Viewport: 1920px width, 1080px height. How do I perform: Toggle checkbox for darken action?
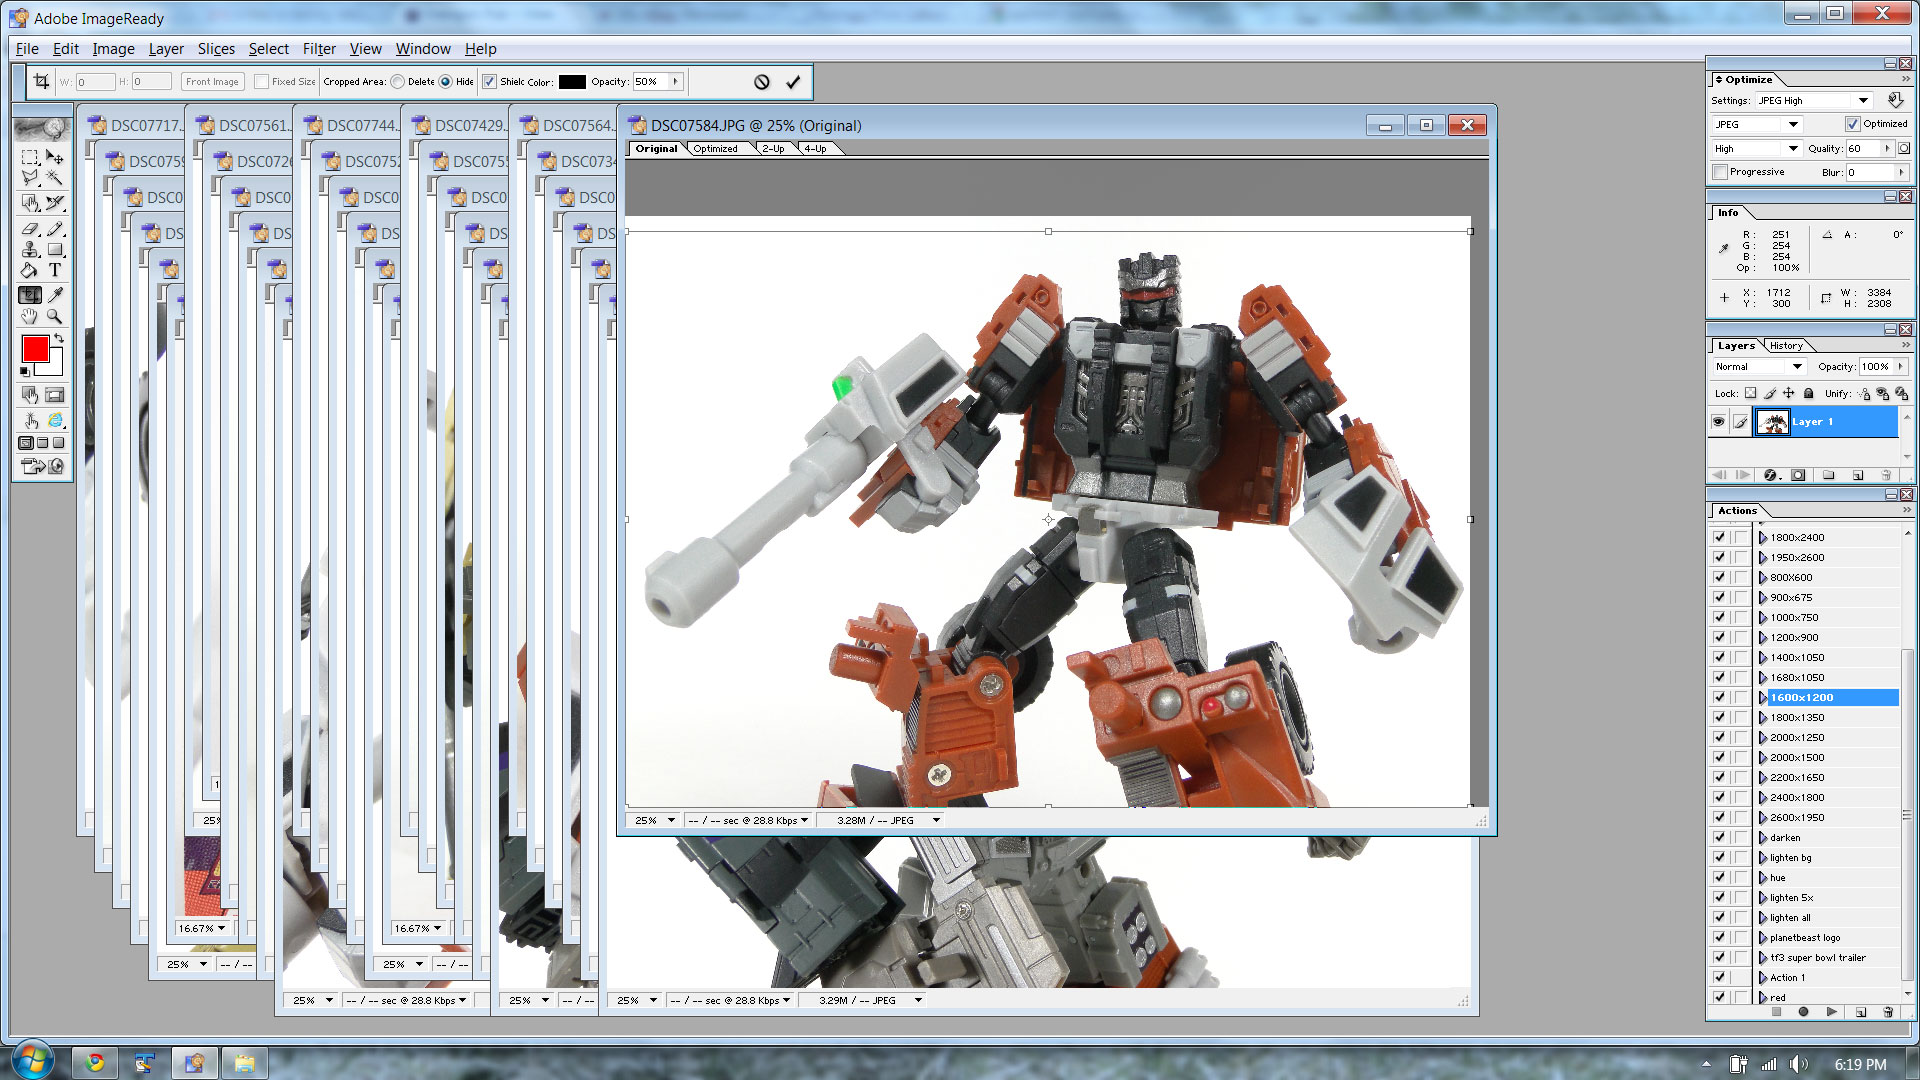tap(1720, 837)
